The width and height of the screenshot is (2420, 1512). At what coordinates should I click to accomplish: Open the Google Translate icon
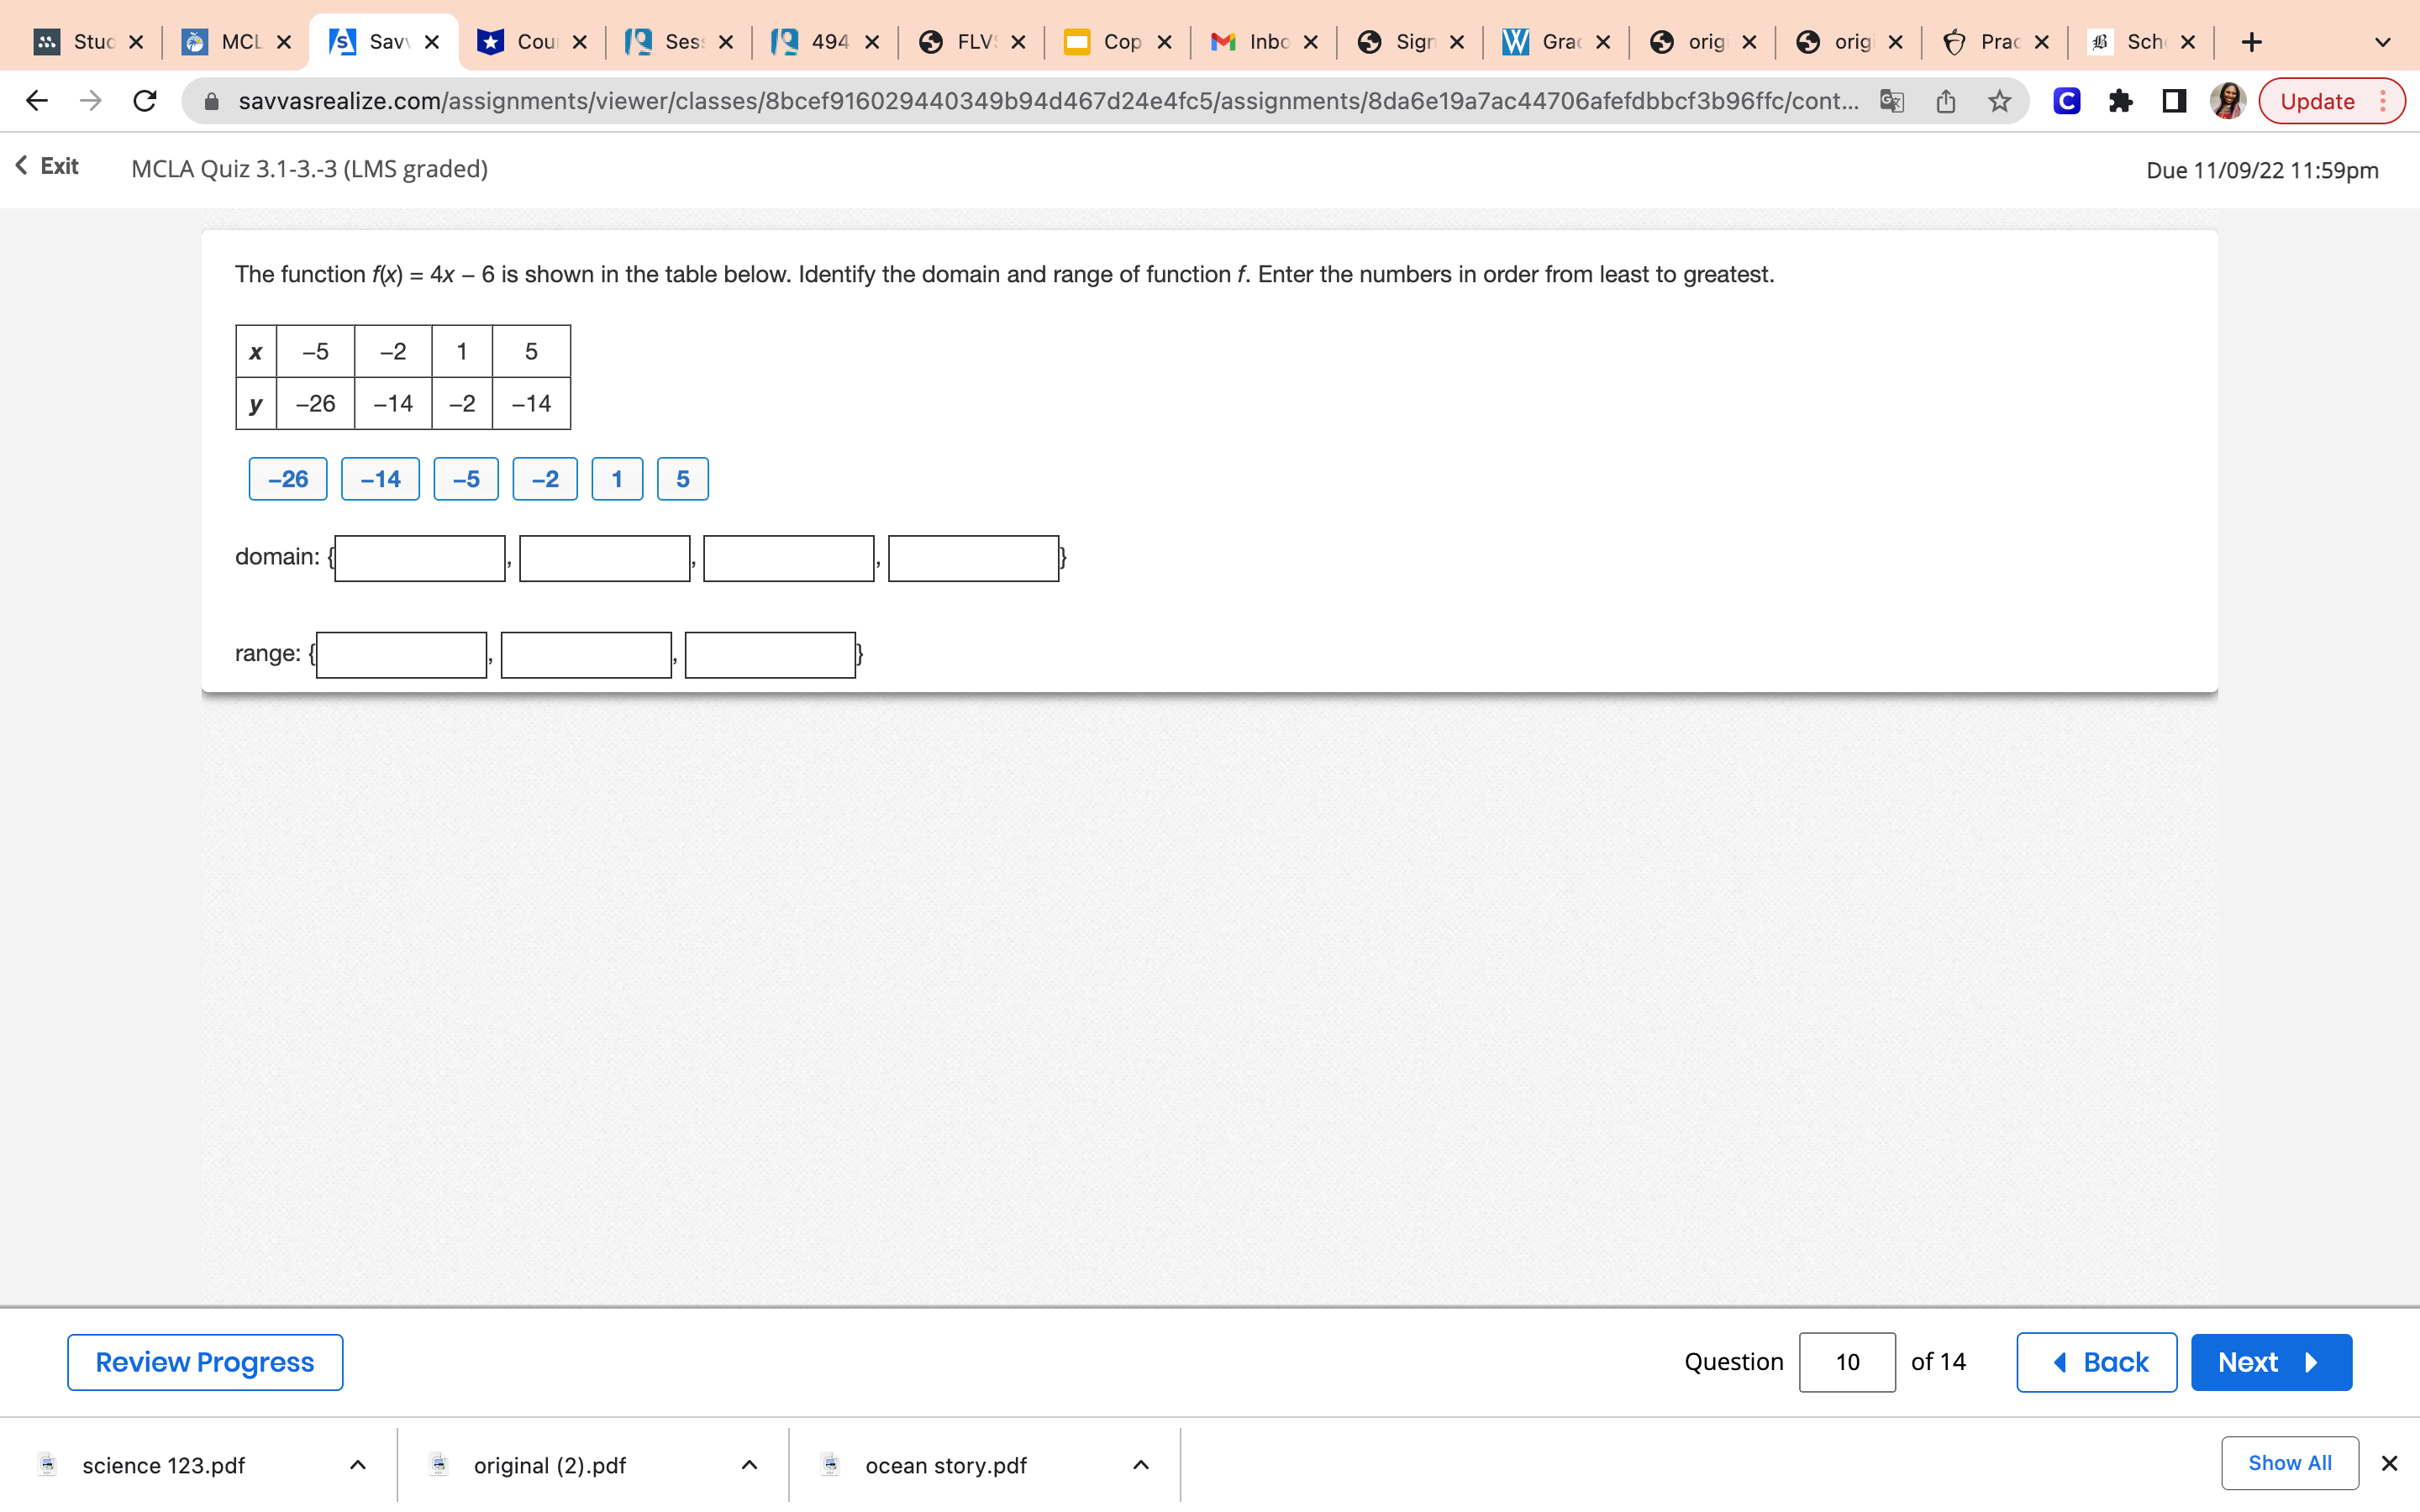pos(1891,101)
